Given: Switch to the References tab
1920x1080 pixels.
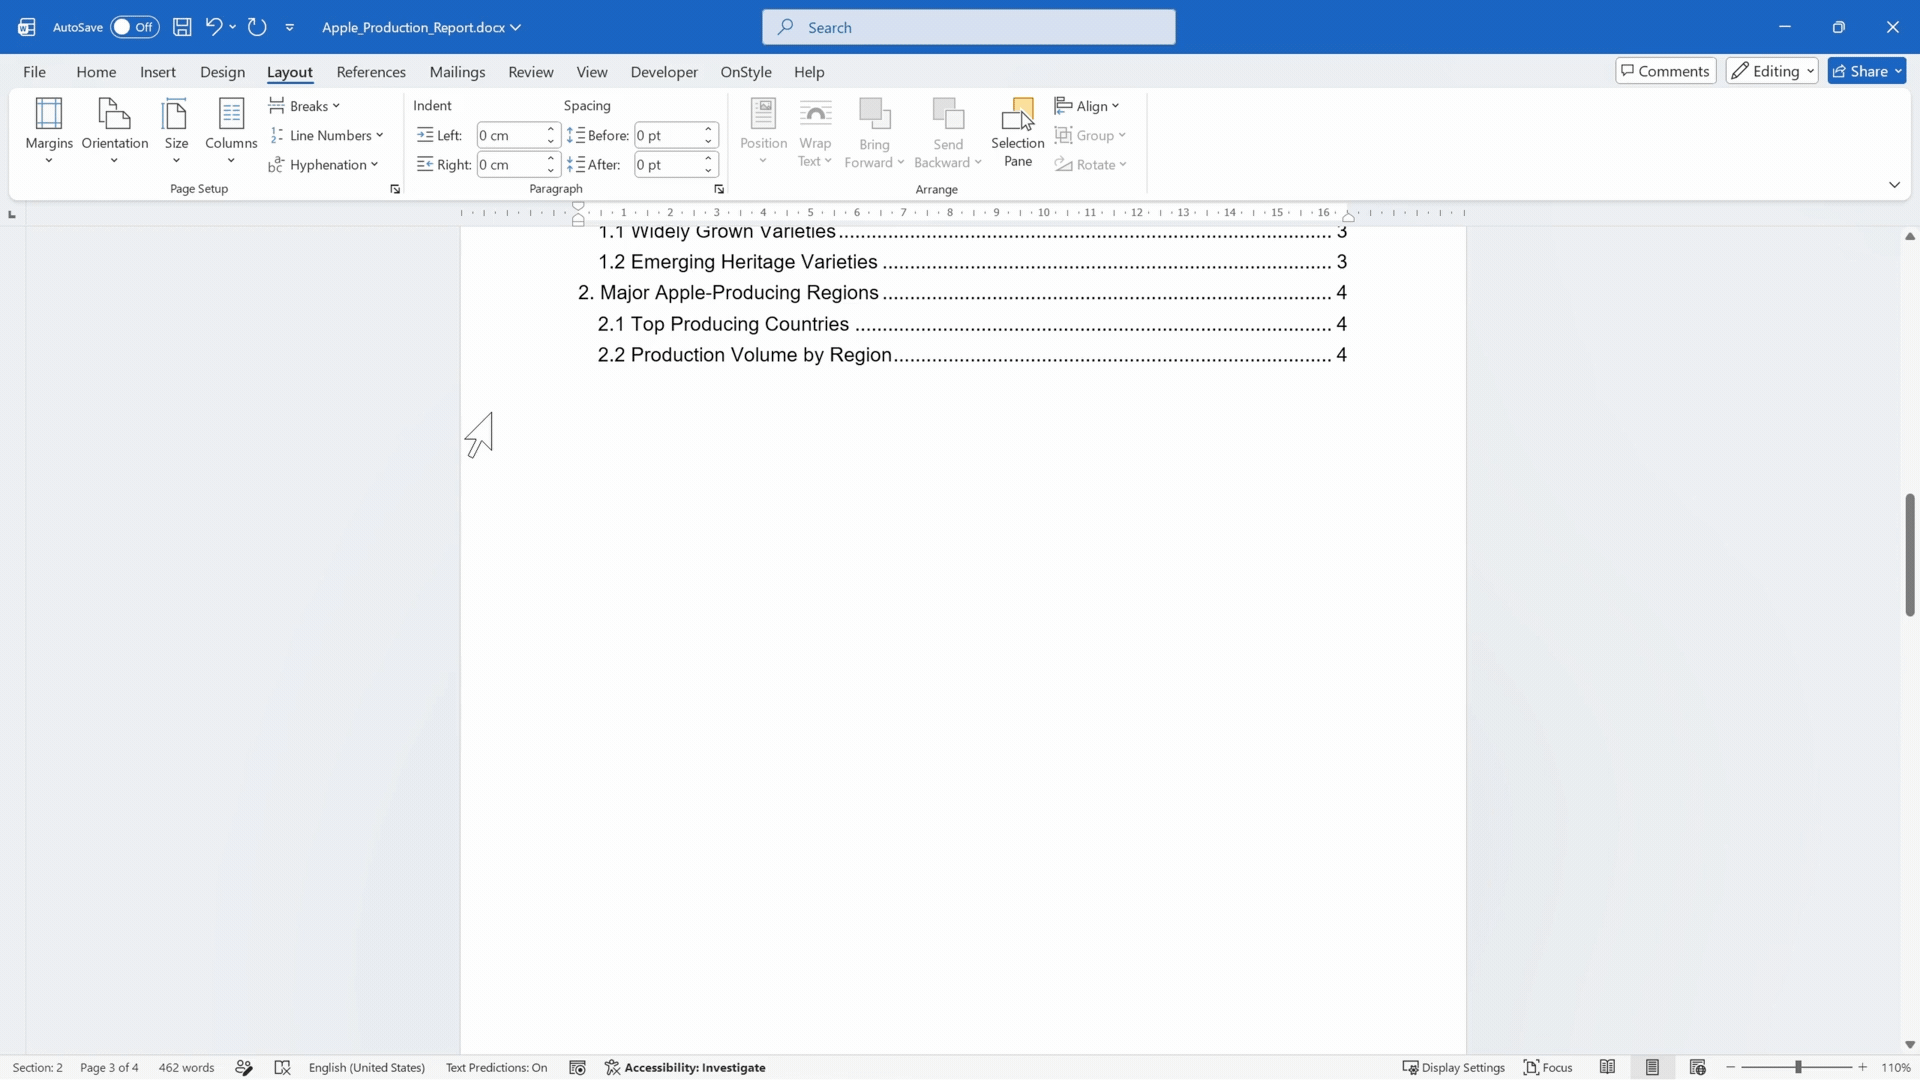Looking at the screenshot, I should [371, 72].
